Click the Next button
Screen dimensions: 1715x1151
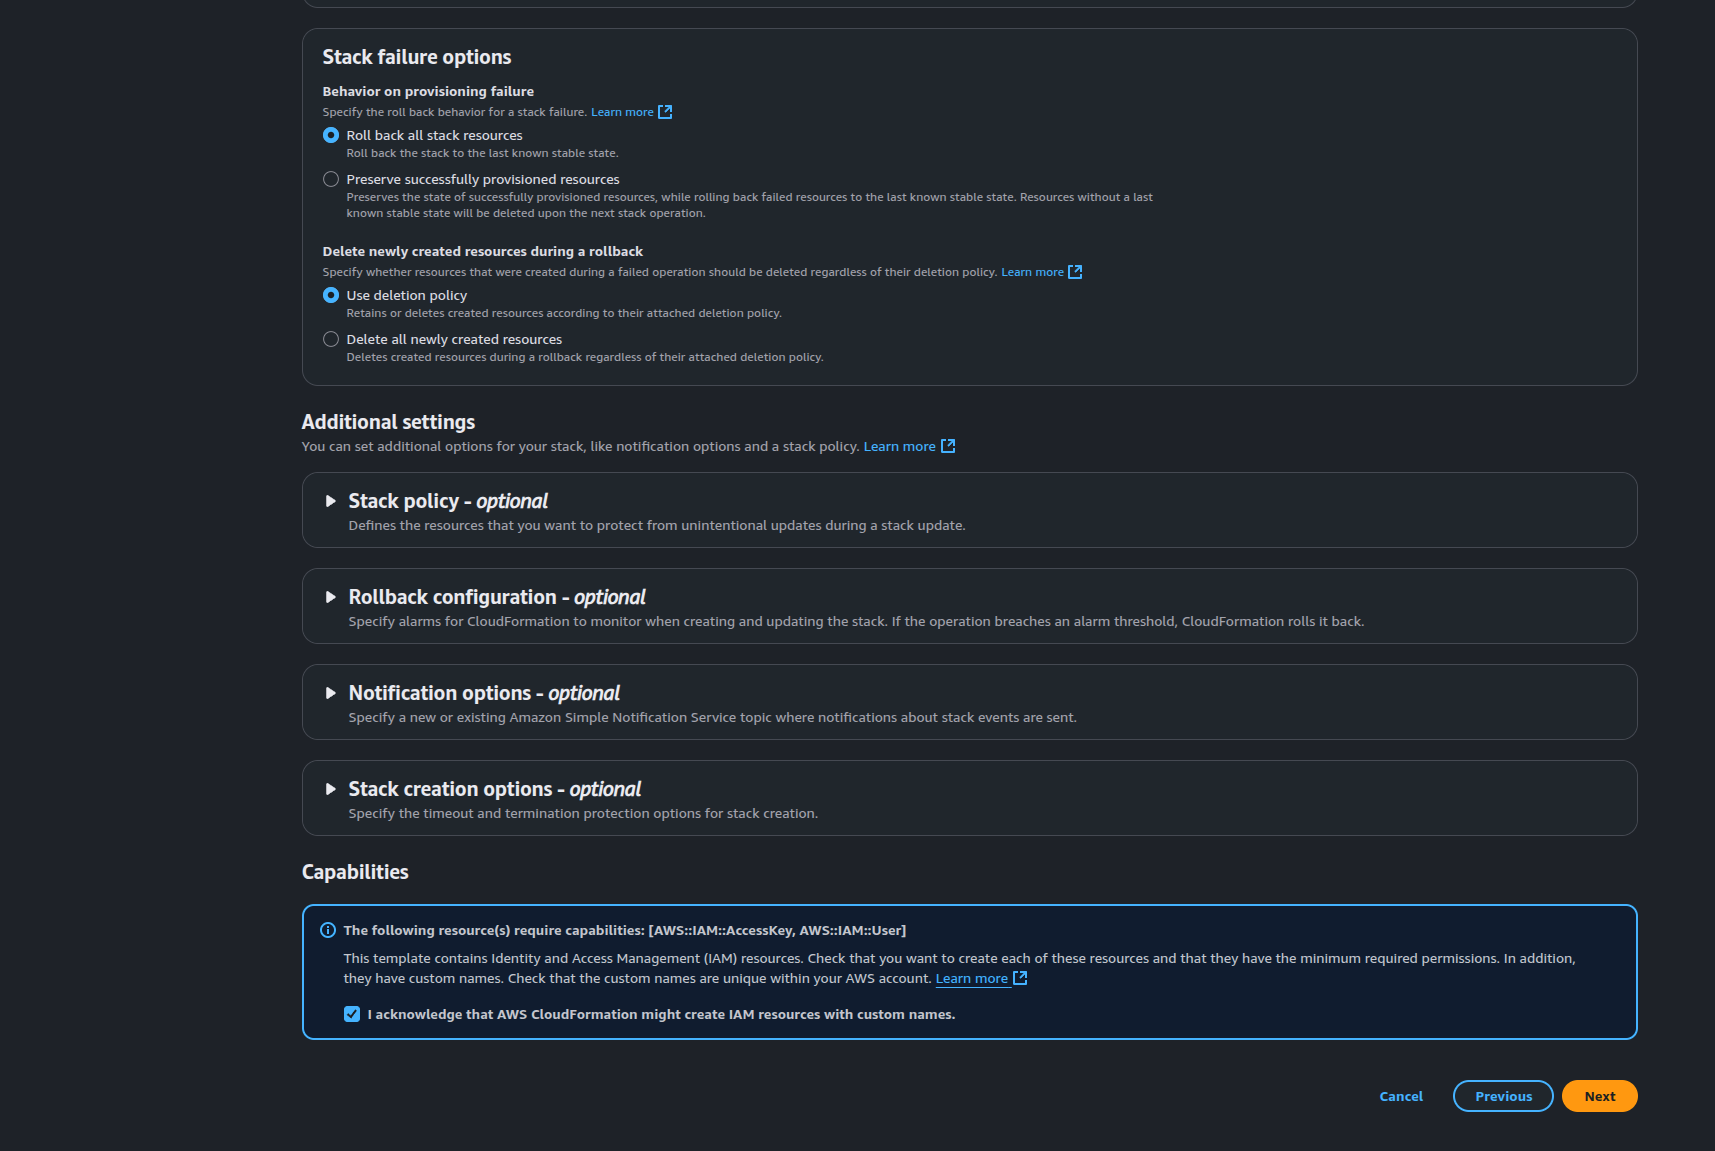[1599, 1096]
